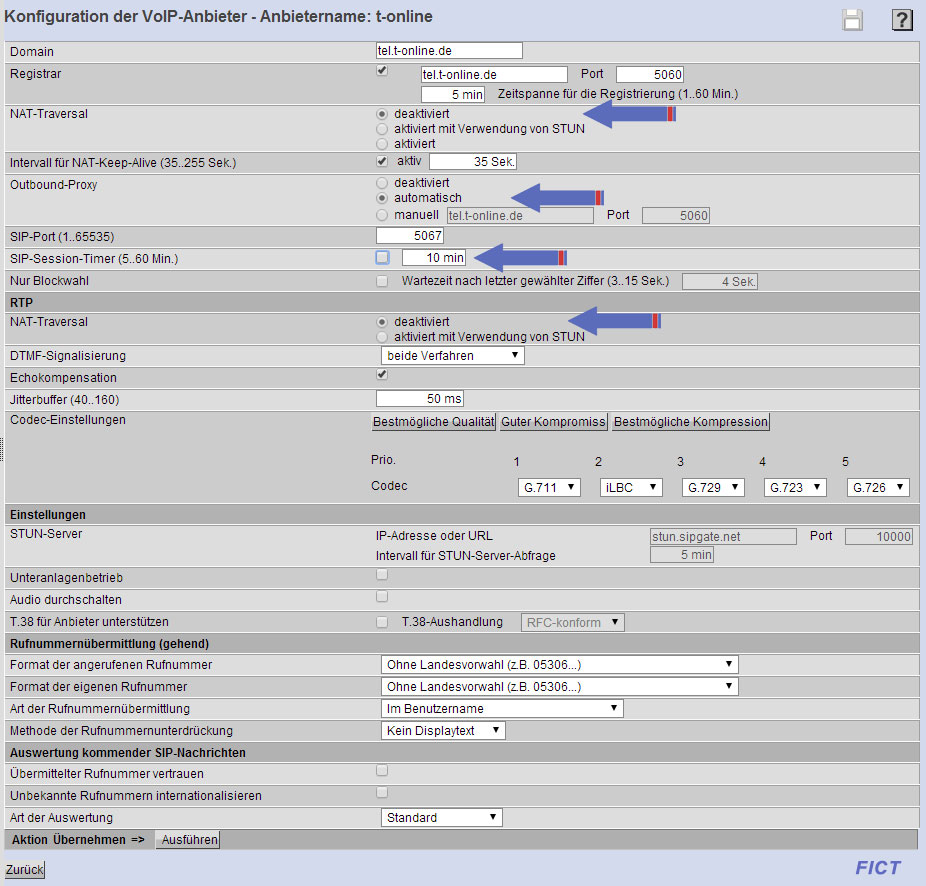Open priority 5 codec dropdown G.726
926x886 pixels.
coord(878,487)
